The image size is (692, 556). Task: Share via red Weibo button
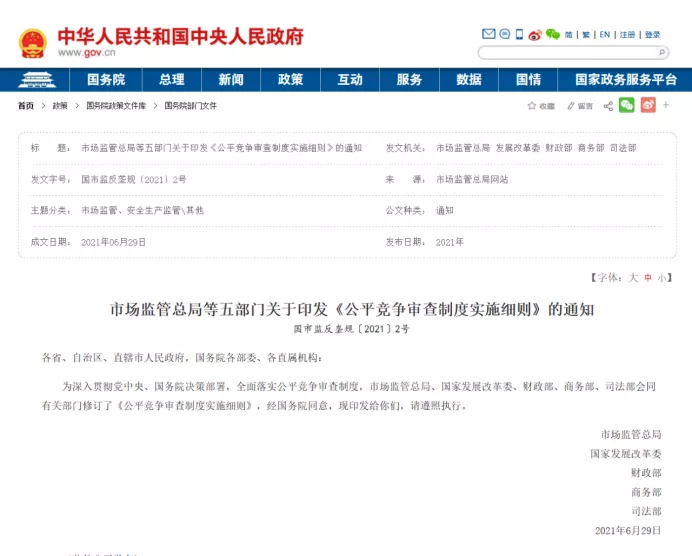click(648, 105)
